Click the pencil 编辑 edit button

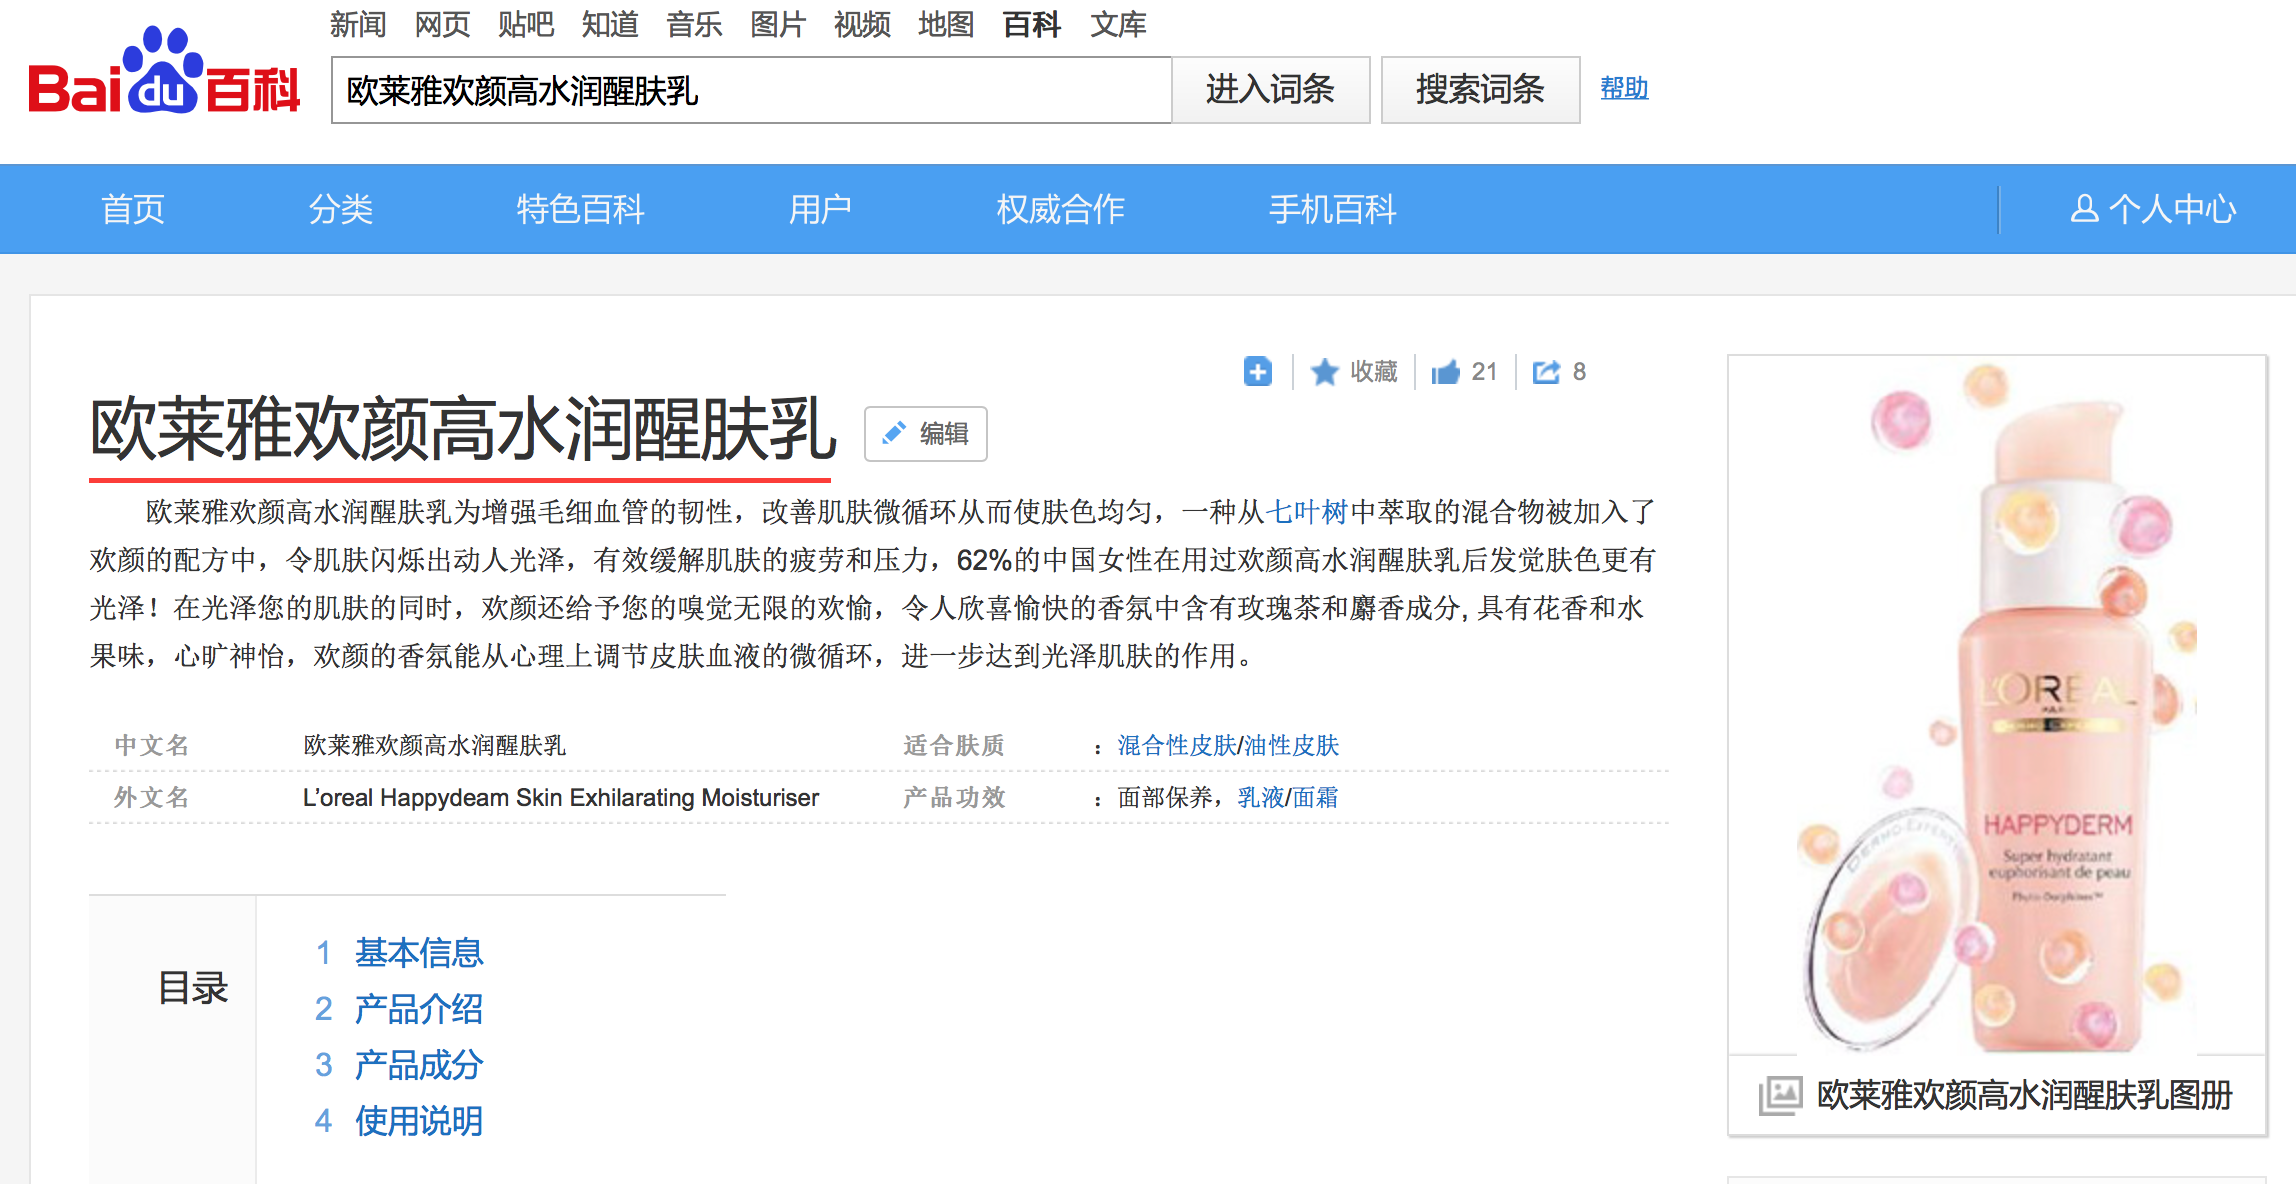[926, 434]
